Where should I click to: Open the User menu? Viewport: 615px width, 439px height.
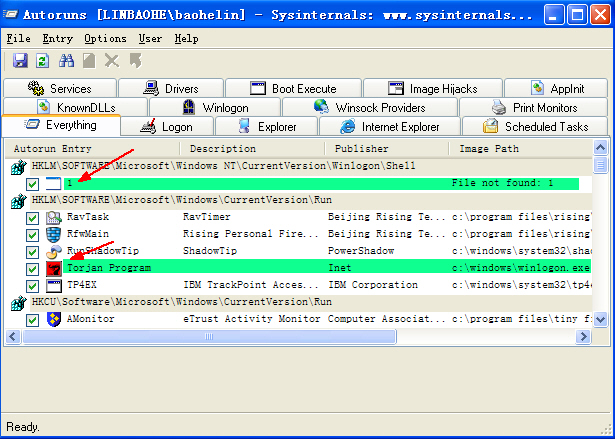click(x=150, y=38)
